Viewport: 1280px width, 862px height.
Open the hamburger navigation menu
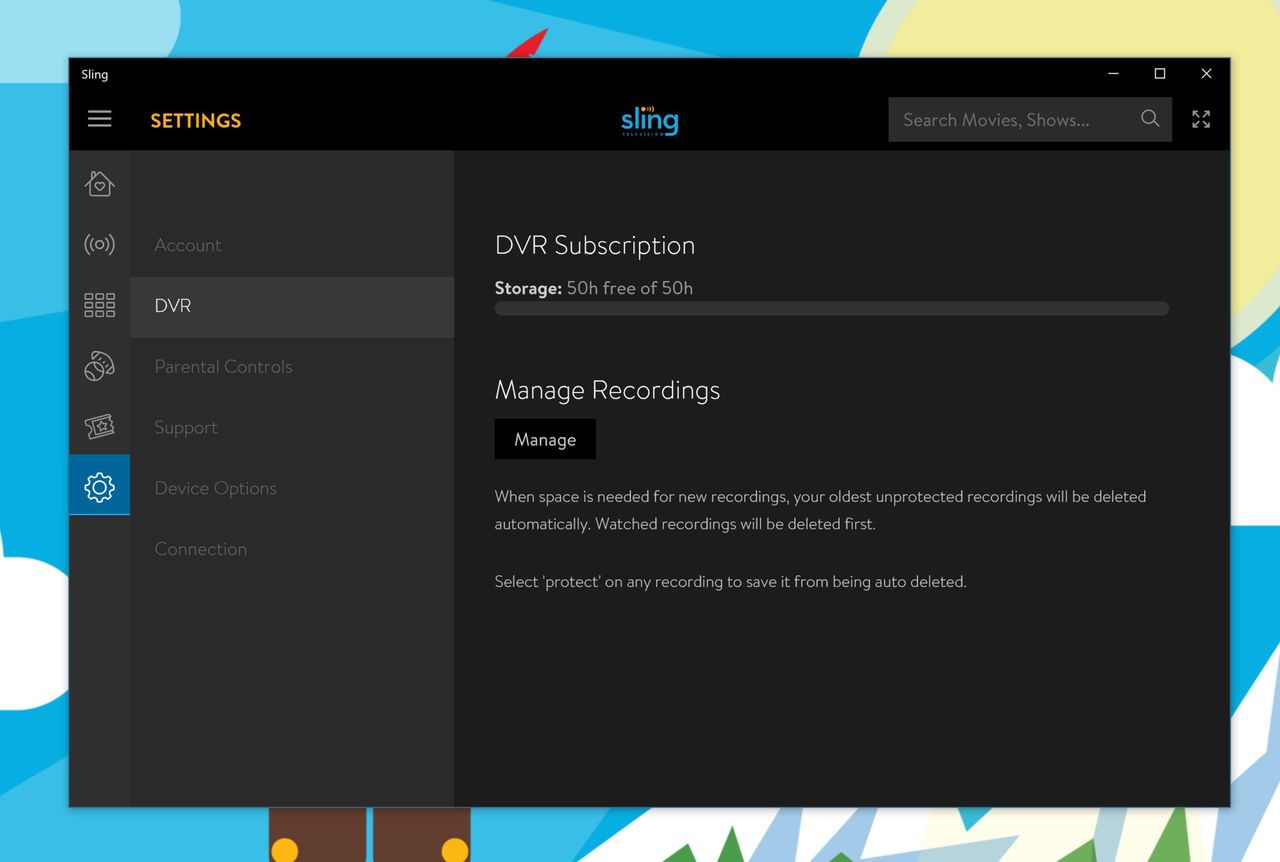coord(99,119)
